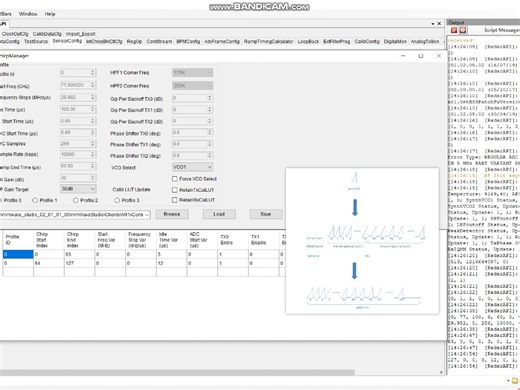520x390 pixels.
Task: Click the Profile Id spinner arrows
Action: (x=93, y=73)
